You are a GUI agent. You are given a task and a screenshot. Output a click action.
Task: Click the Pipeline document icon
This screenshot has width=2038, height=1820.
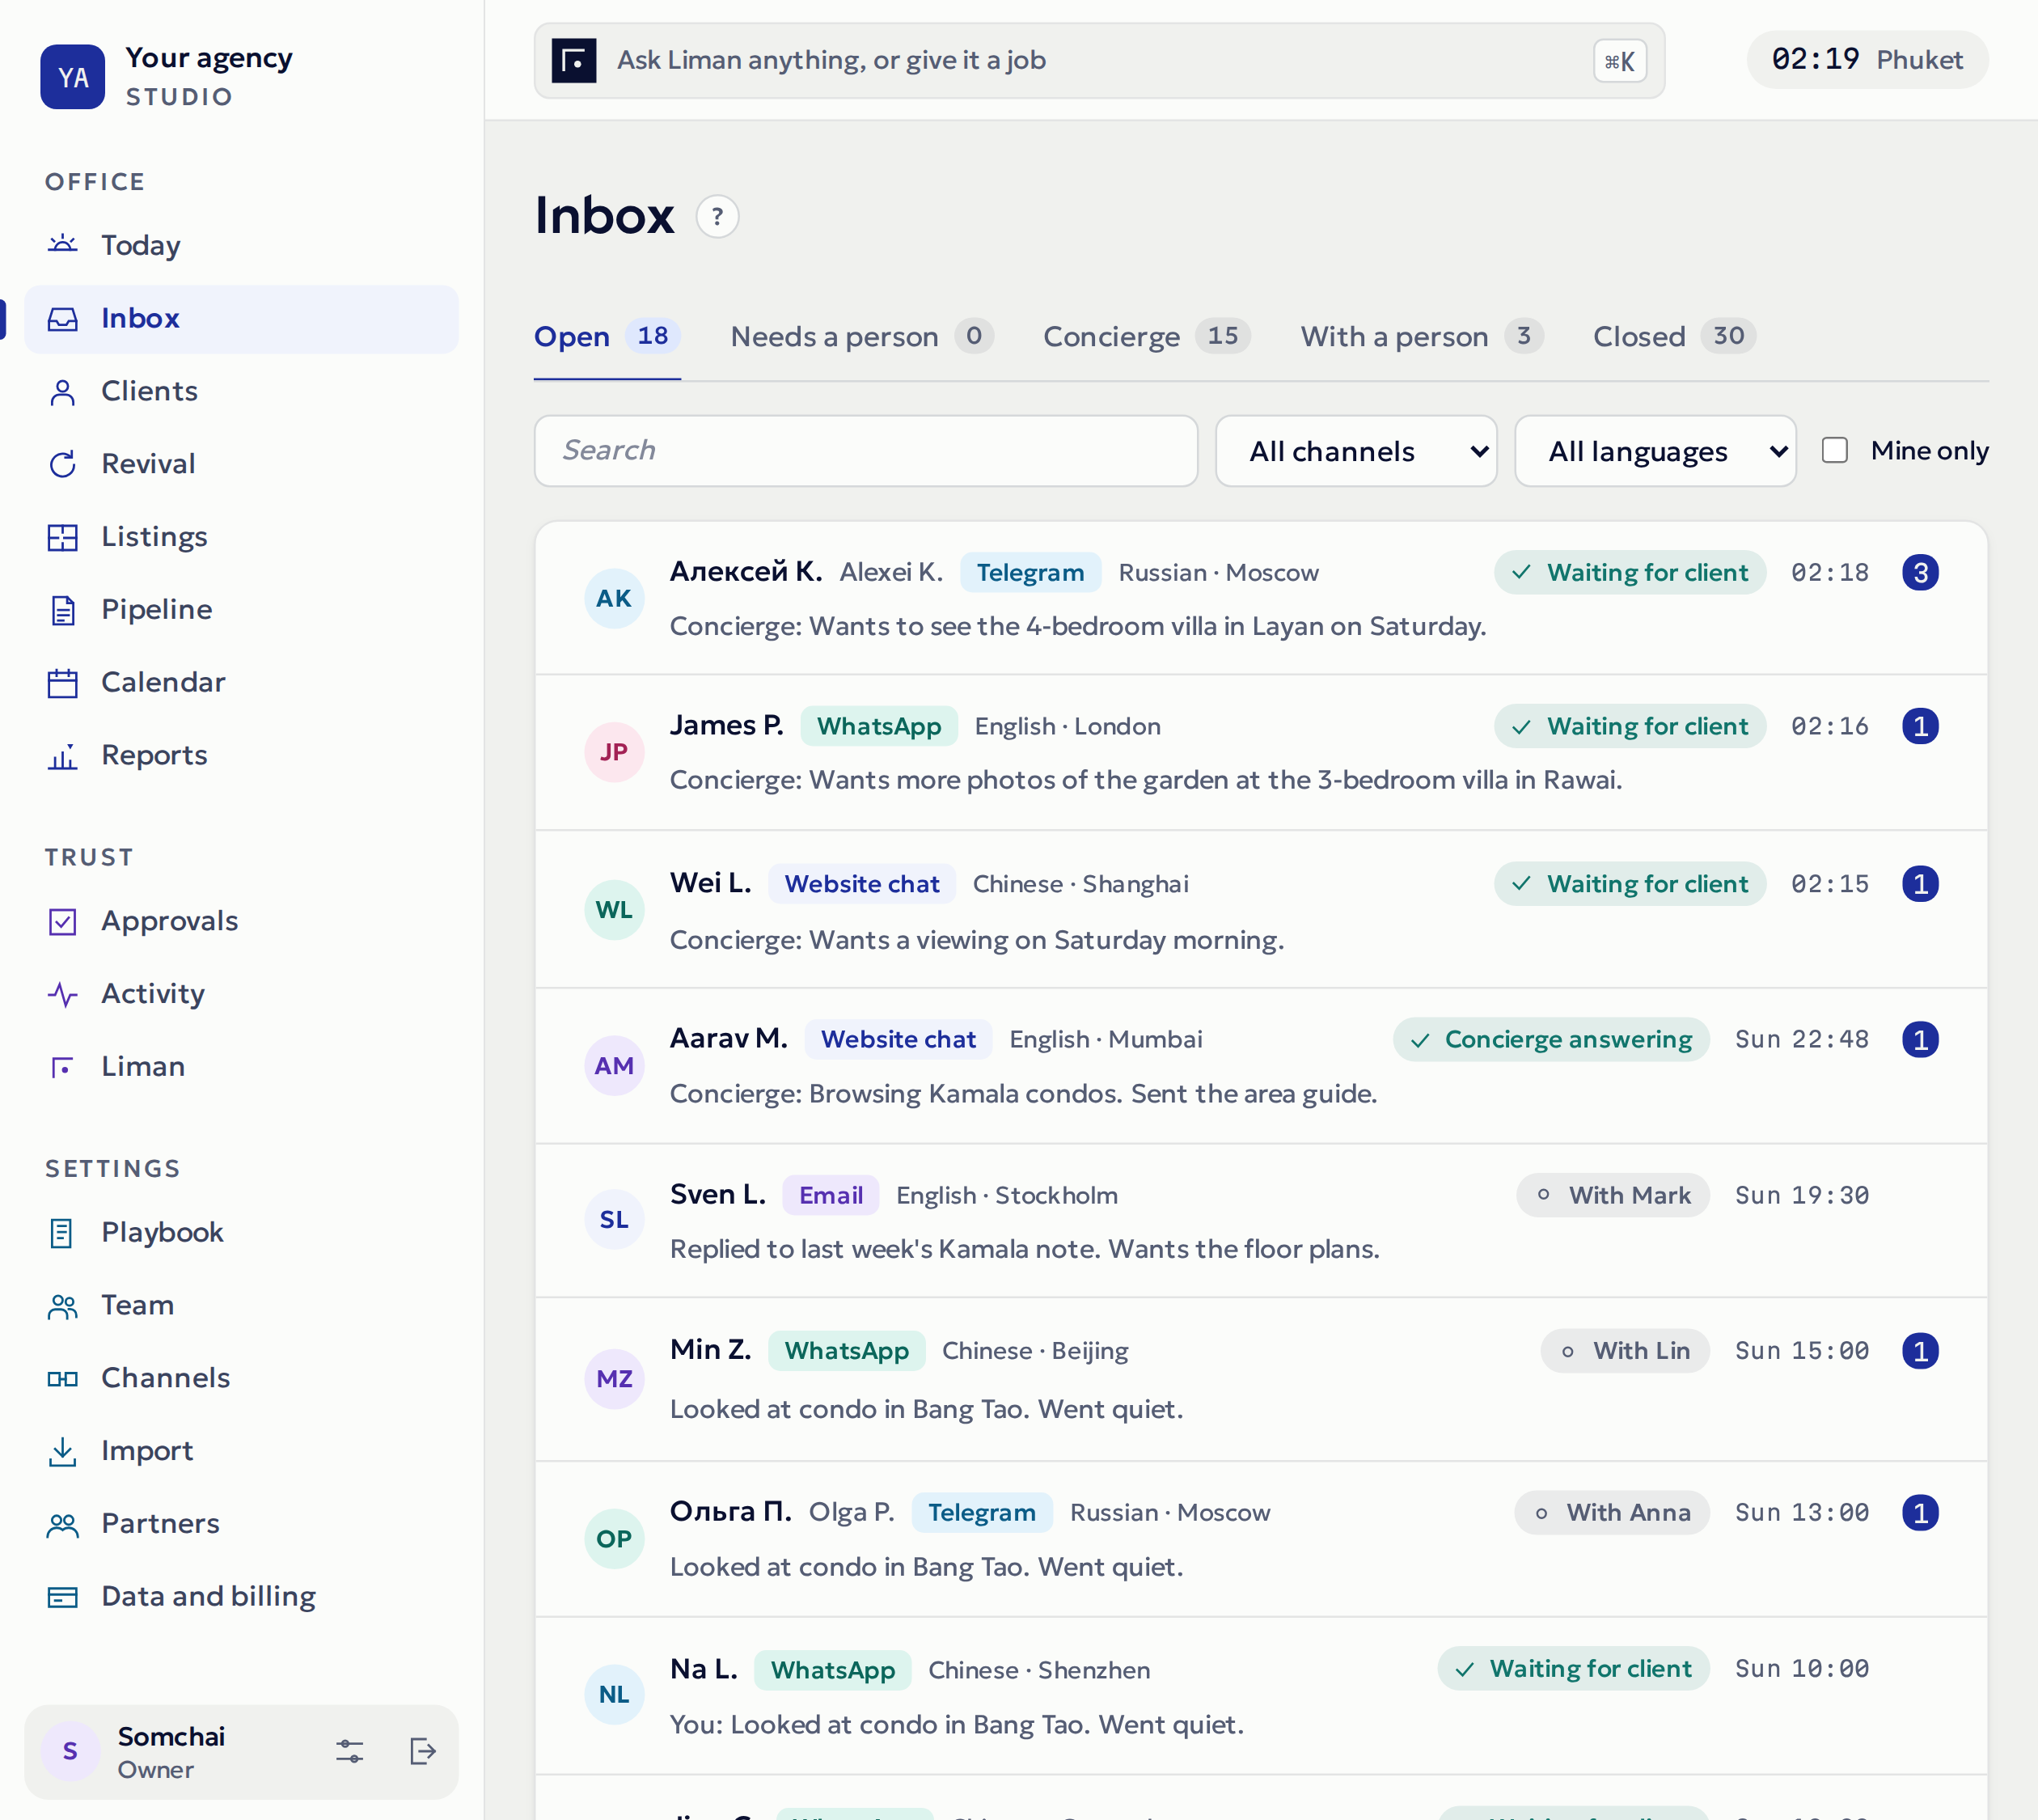(x=62, y=610)
